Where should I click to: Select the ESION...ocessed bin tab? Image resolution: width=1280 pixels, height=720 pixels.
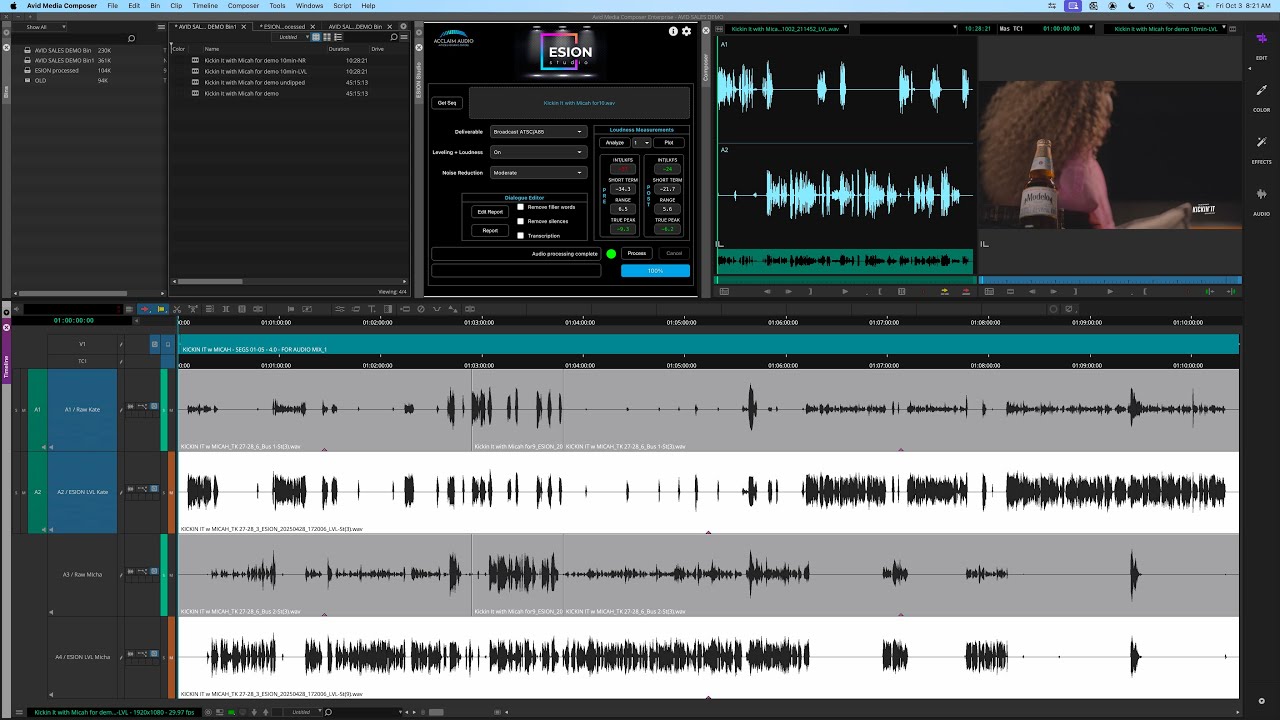(284, 27)
